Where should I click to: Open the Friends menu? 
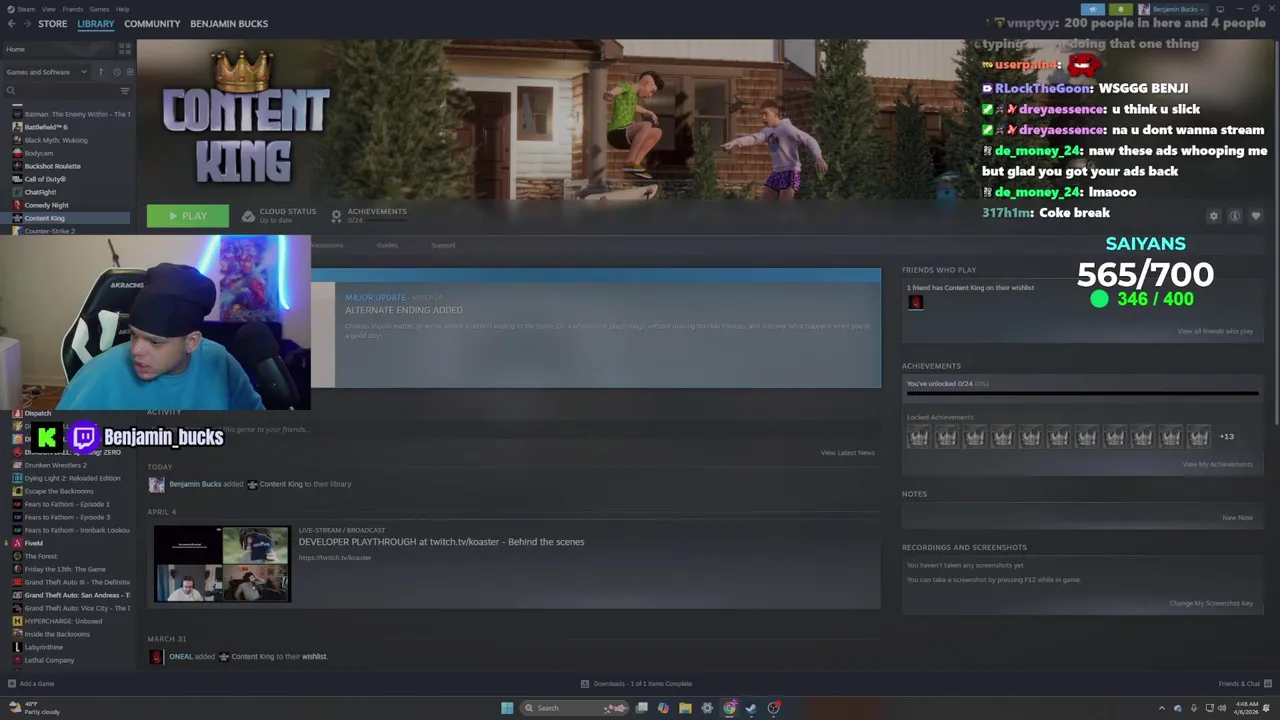(72, 9)
